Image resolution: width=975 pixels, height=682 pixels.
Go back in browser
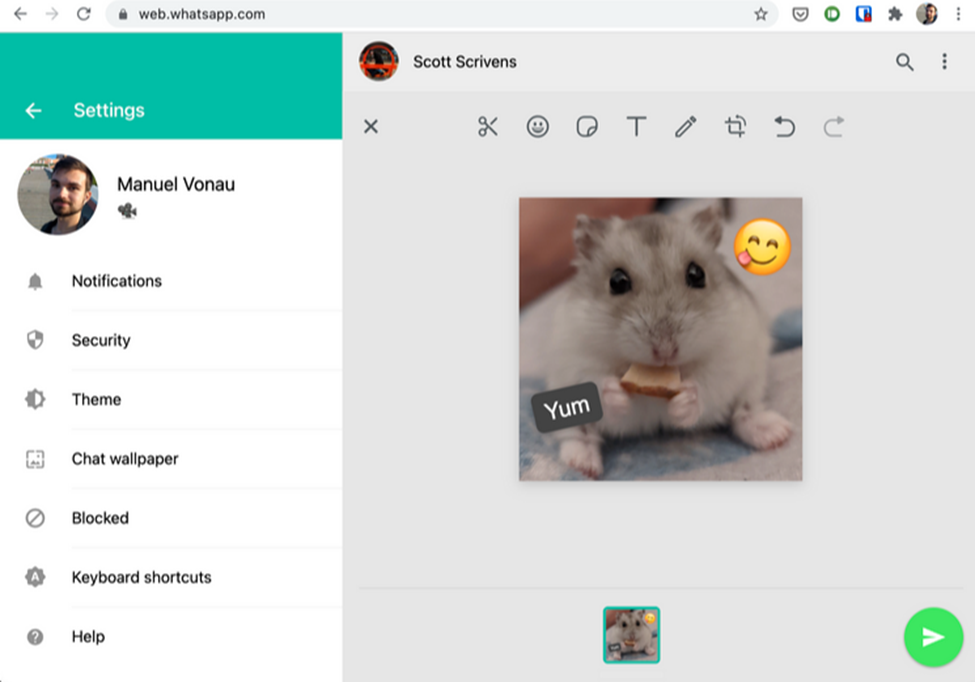click(21, 14)
